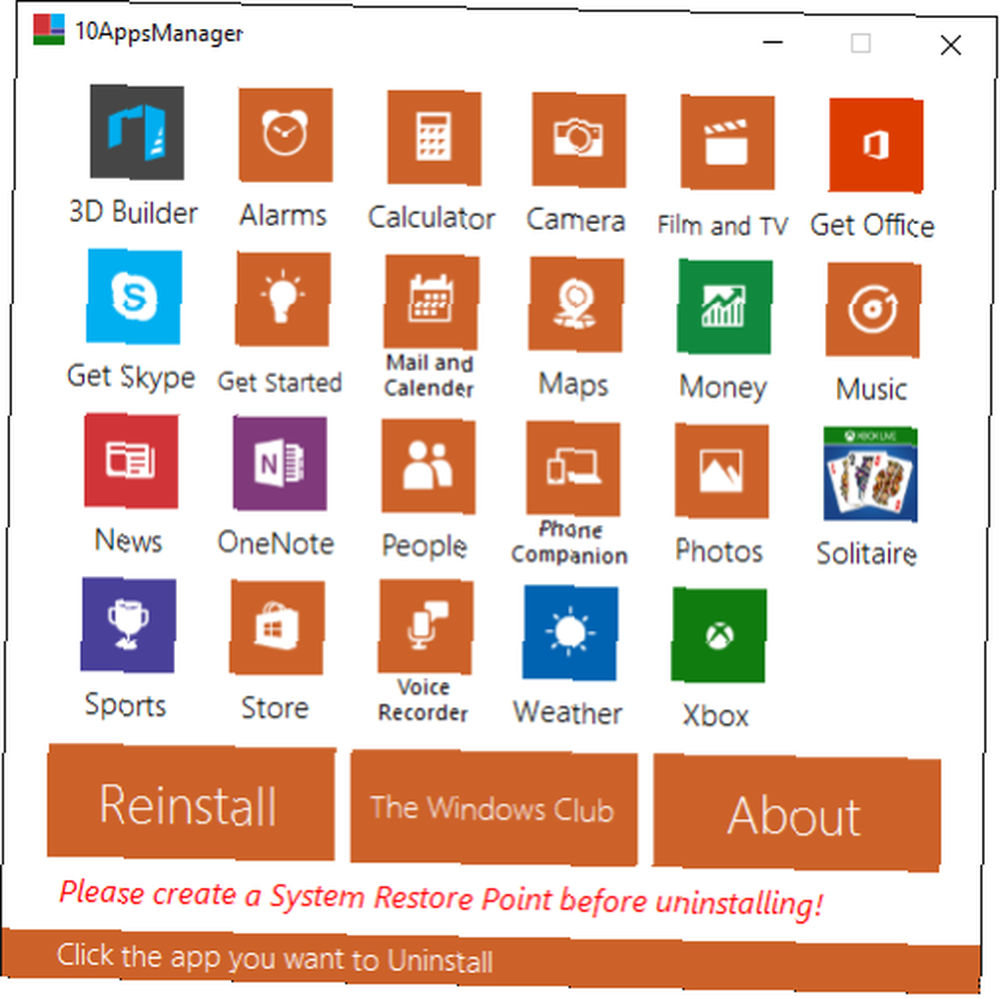The width and height of the screenshot is (1000, 998).
Task: Click the disabled maximize button
Action: coord(861,43)
